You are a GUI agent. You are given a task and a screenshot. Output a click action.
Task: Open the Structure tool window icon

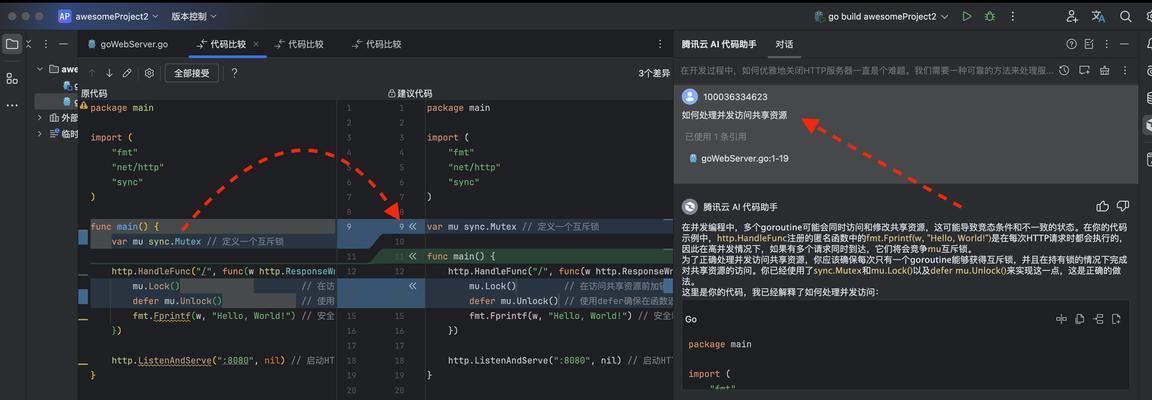pyautogui.click(x=12, y=78)
